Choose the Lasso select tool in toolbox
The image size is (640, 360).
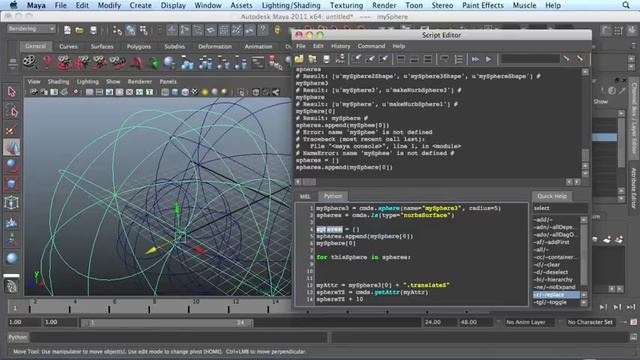point(11,110)
